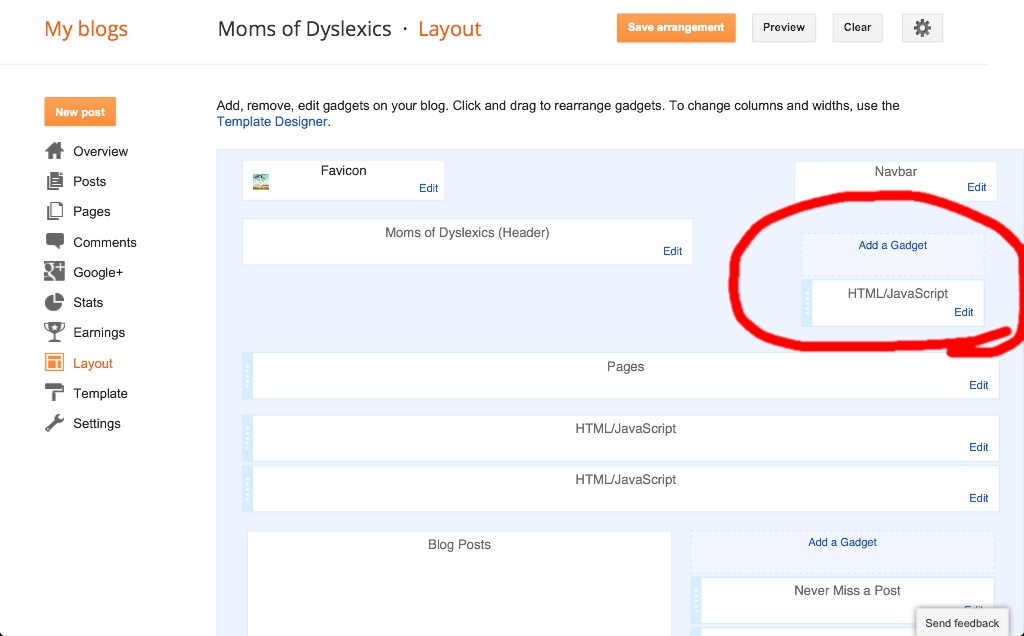Create a New post
This screenshot has height=636, width=1024.
80,112
